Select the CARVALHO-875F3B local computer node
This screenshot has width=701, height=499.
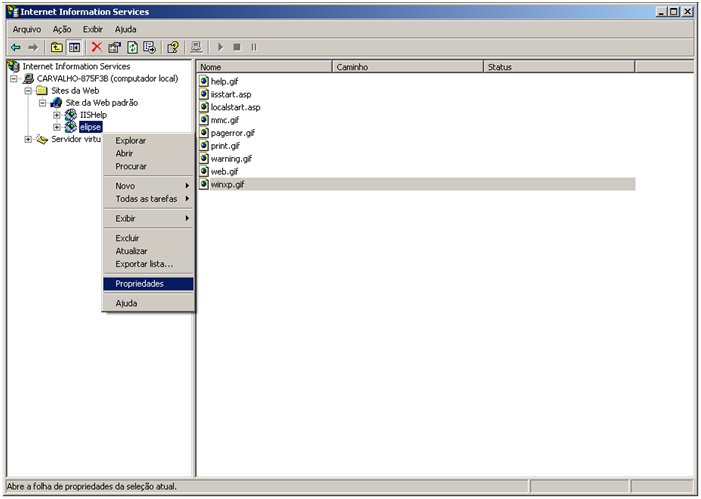[107, 79]
